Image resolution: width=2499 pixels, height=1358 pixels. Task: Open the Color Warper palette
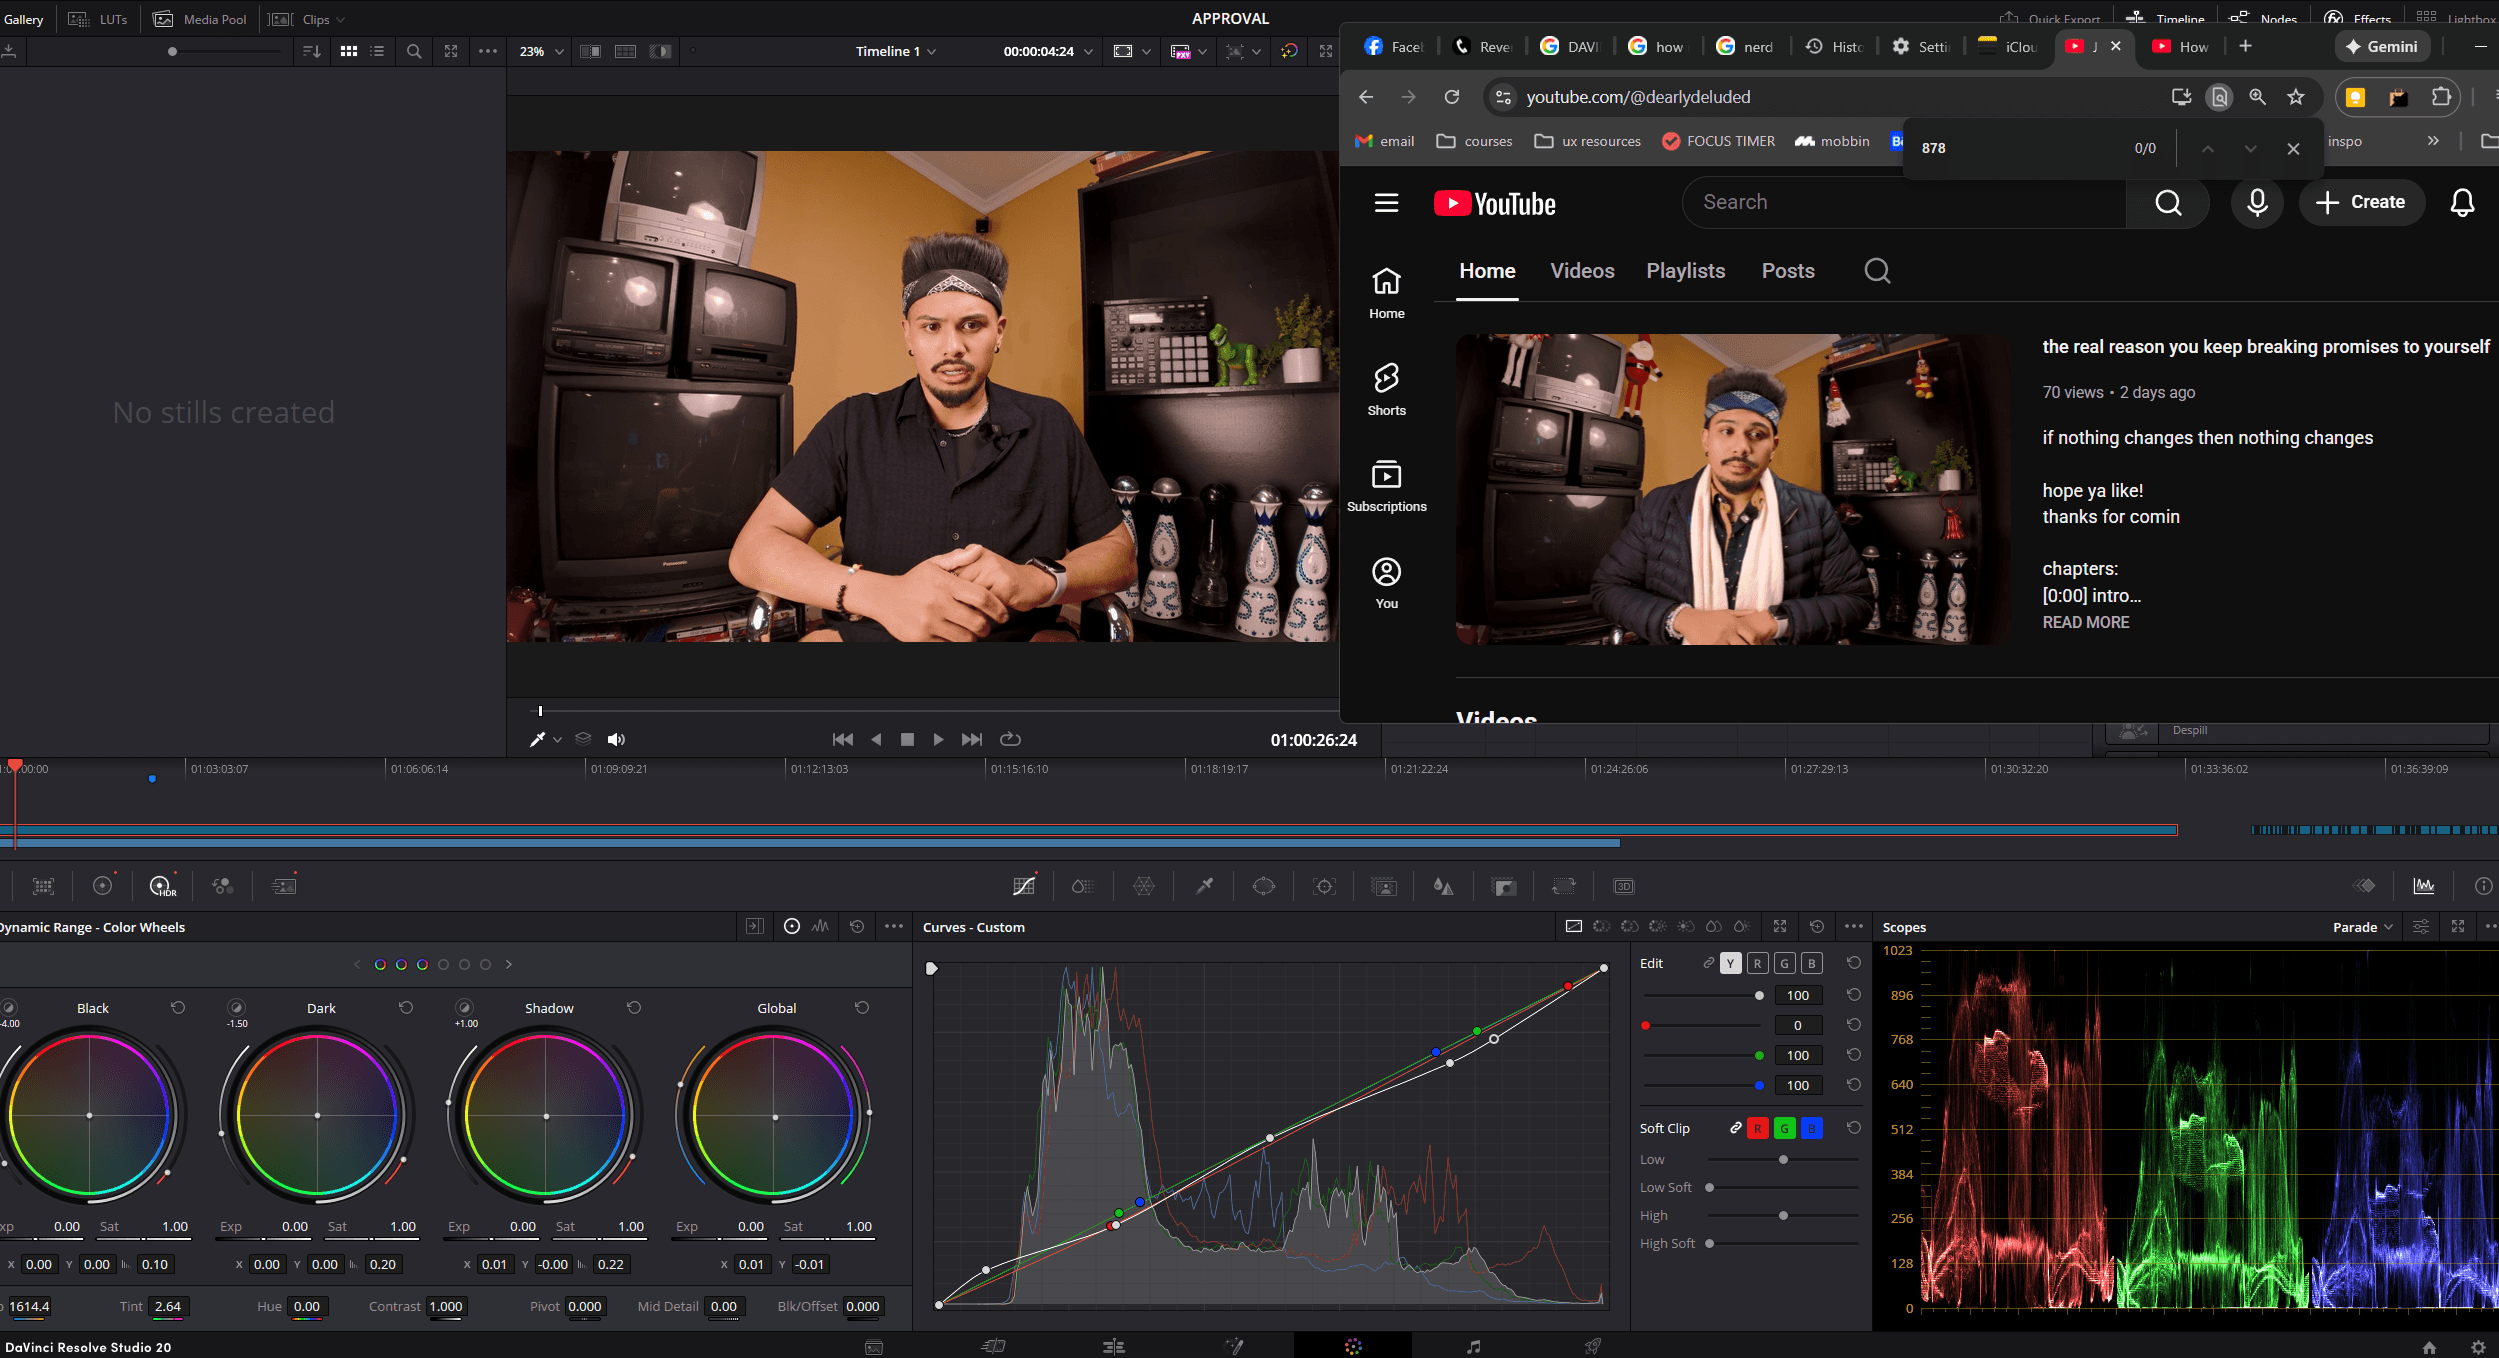[1144, 886]
